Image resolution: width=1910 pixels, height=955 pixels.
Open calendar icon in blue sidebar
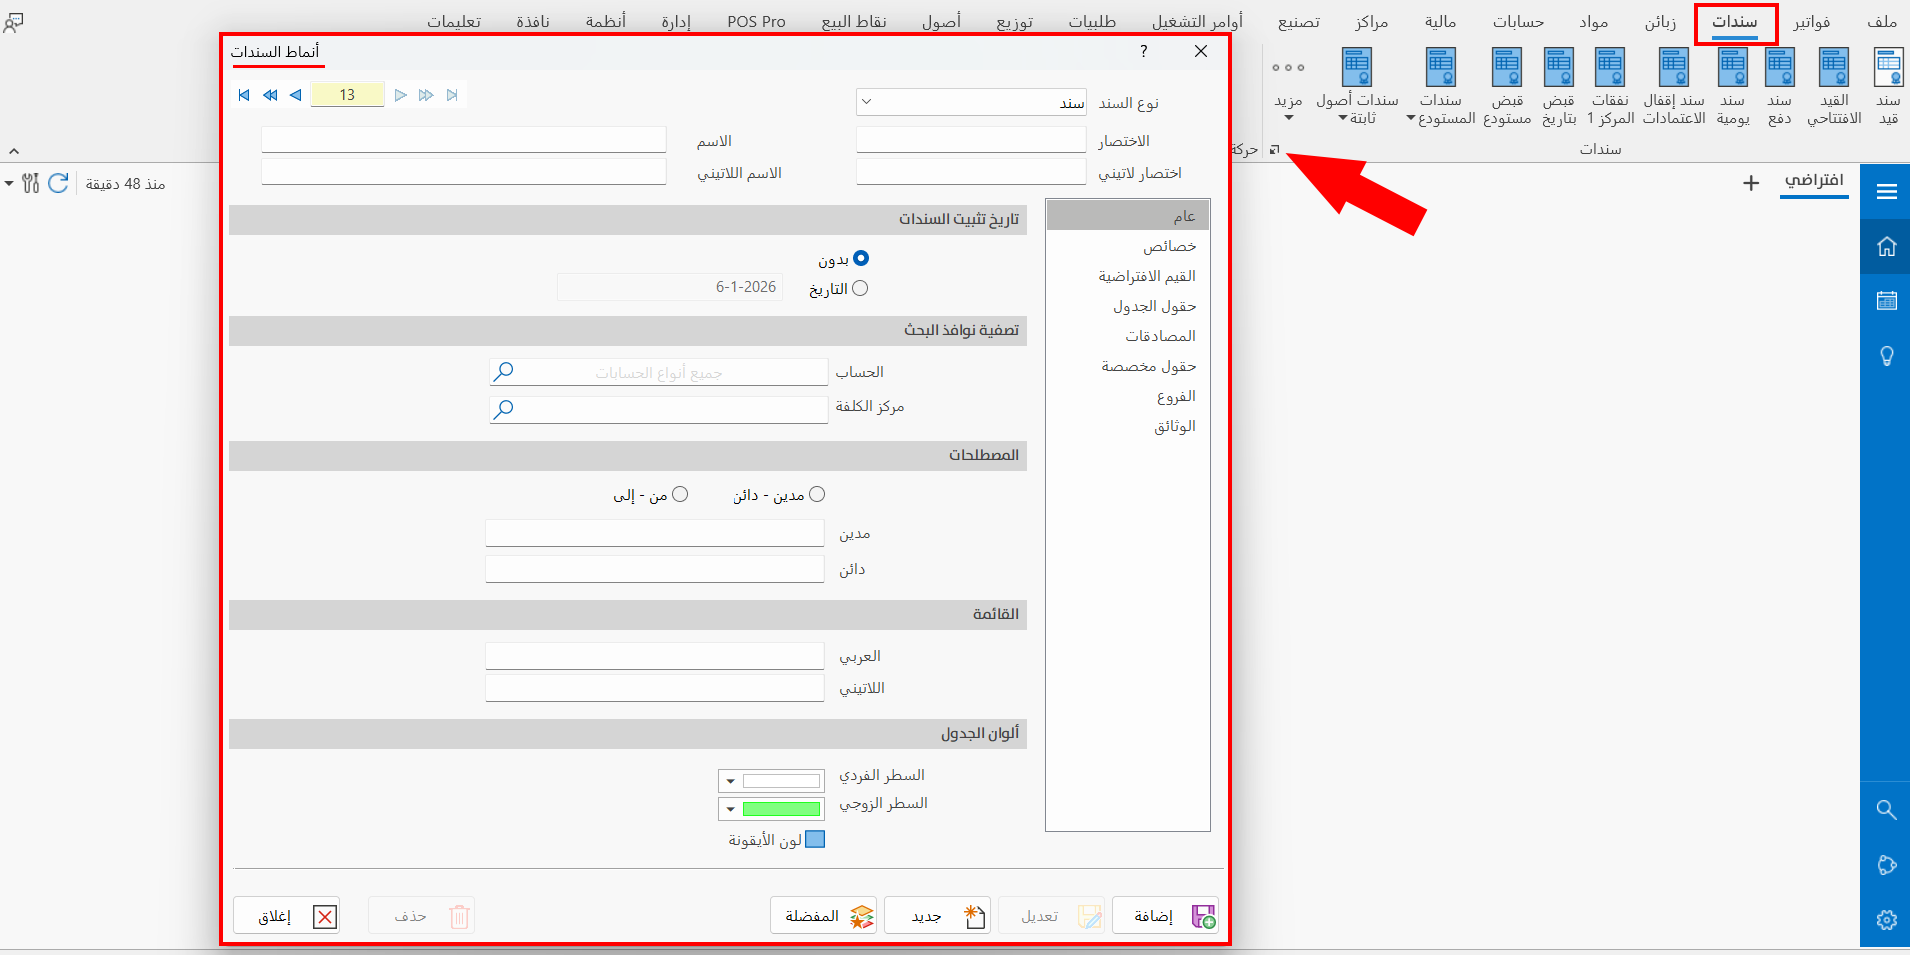(1886, 301)
